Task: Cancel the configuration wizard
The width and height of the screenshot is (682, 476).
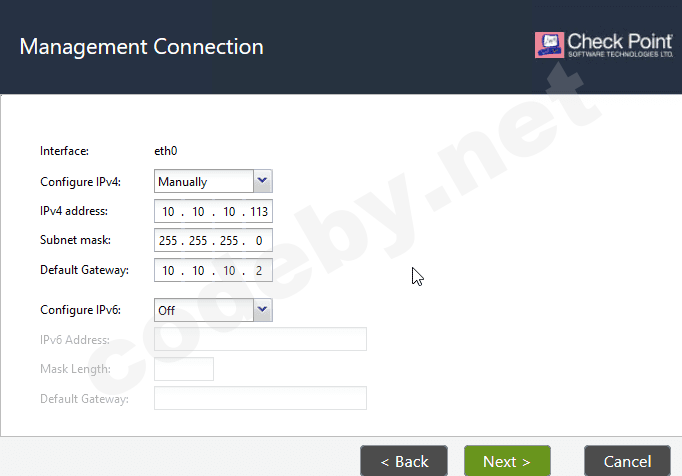Action: coord(627,461)
